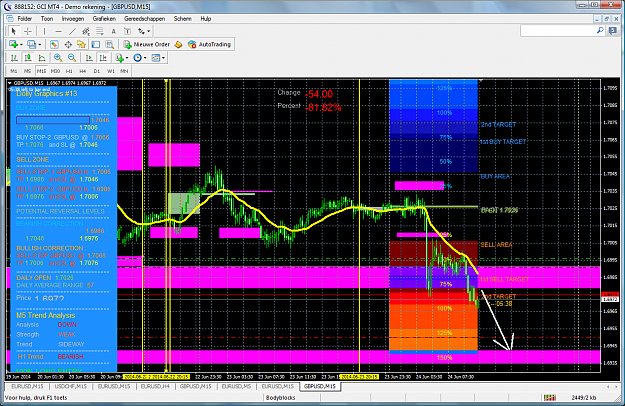Click the Nieuwe Order button
The image size is (625, 406).
tap(147, 44)
